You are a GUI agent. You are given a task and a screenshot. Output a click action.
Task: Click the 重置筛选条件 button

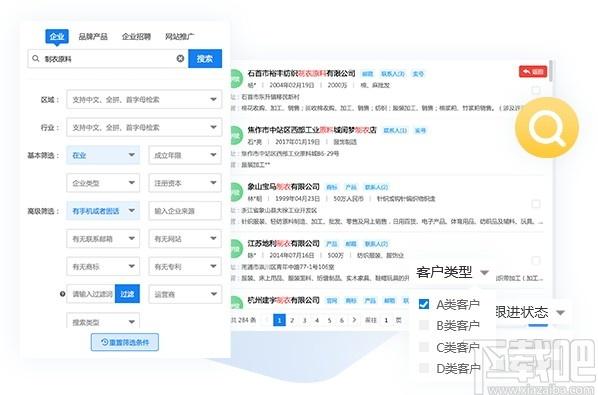125,342
